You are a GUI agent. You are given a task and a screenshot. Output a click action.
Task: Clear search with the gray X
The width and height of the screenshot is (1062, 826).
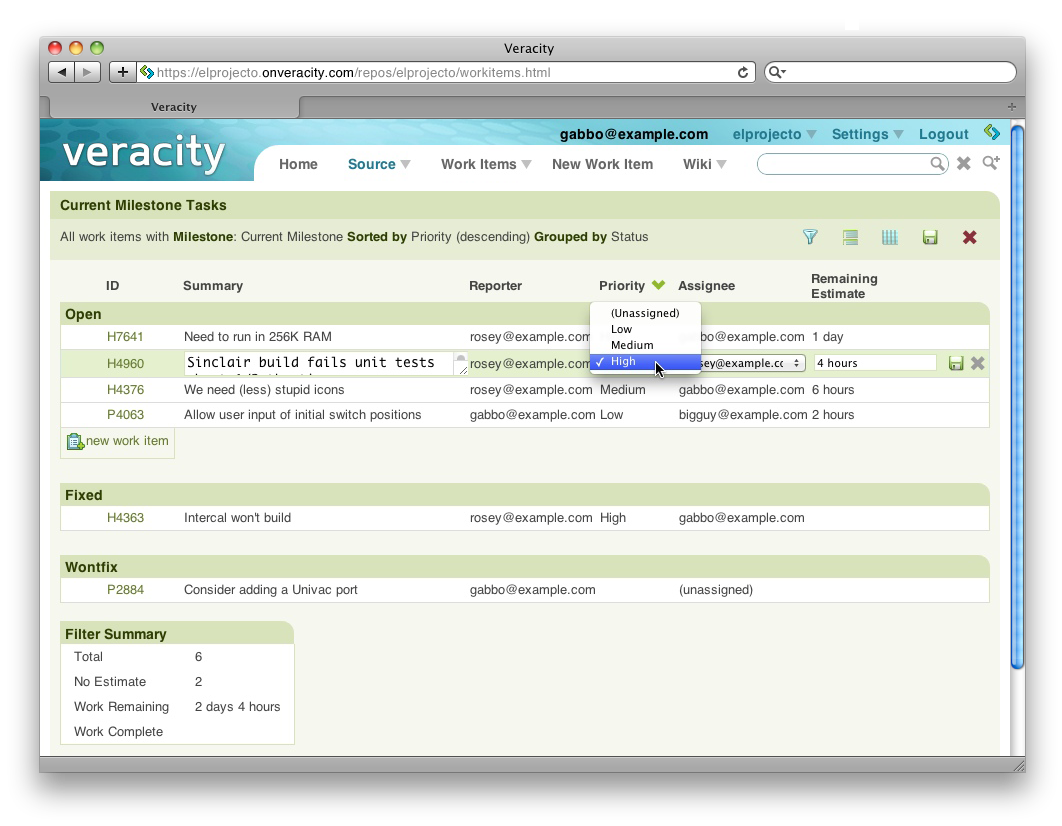click(x=964, y=163)
